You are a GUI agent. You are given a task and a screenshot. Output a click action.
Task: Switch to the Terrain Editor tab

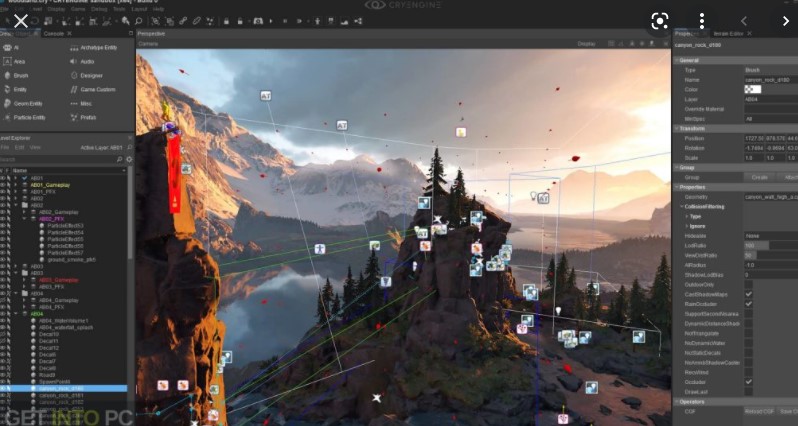(728, 34)
